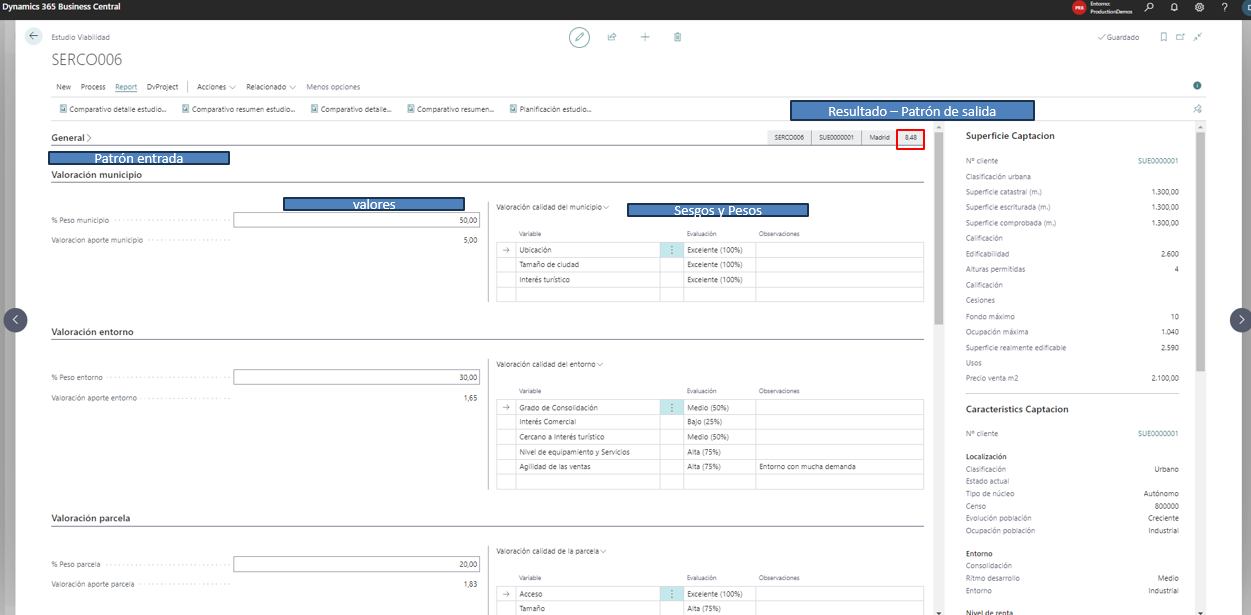1251x615 pixels.
Task: Click the Caracteristics Captacion heading
Action: 1017,409
